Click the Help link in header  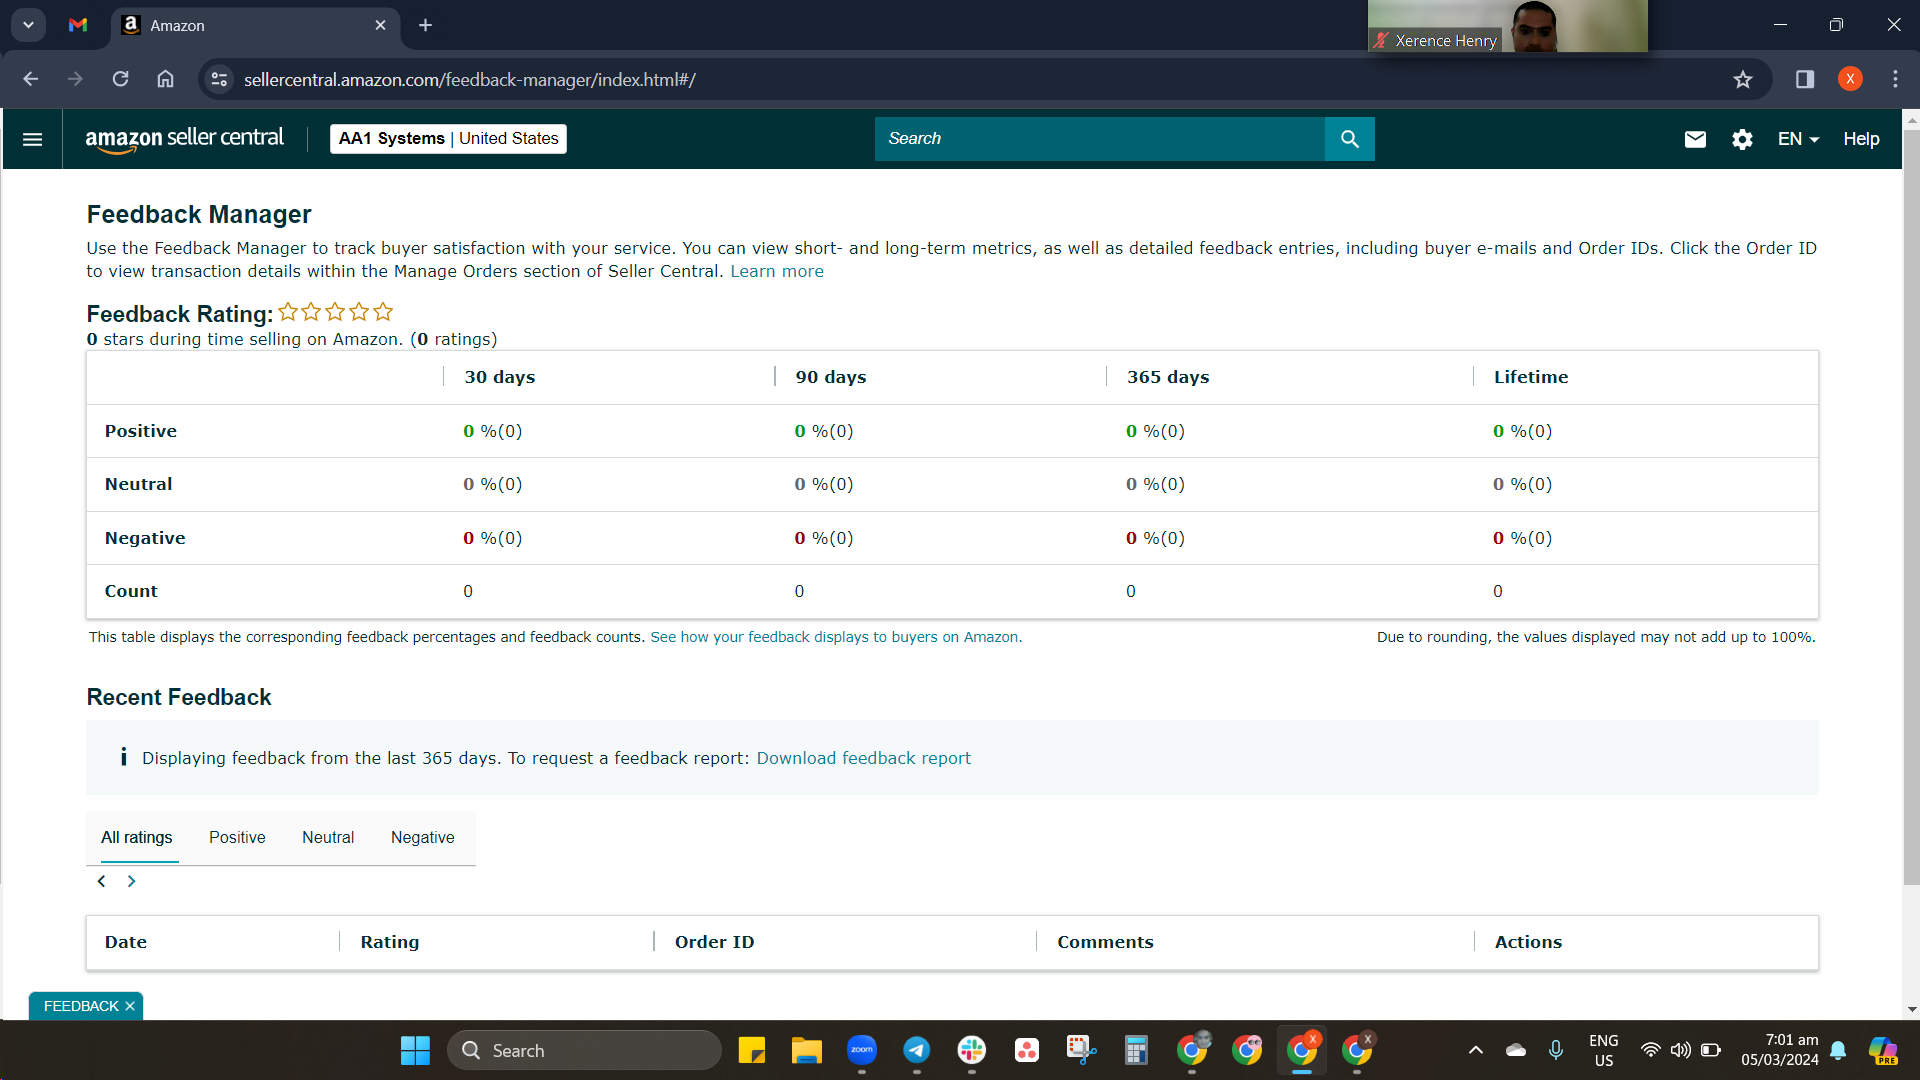tap(1861, 139)
